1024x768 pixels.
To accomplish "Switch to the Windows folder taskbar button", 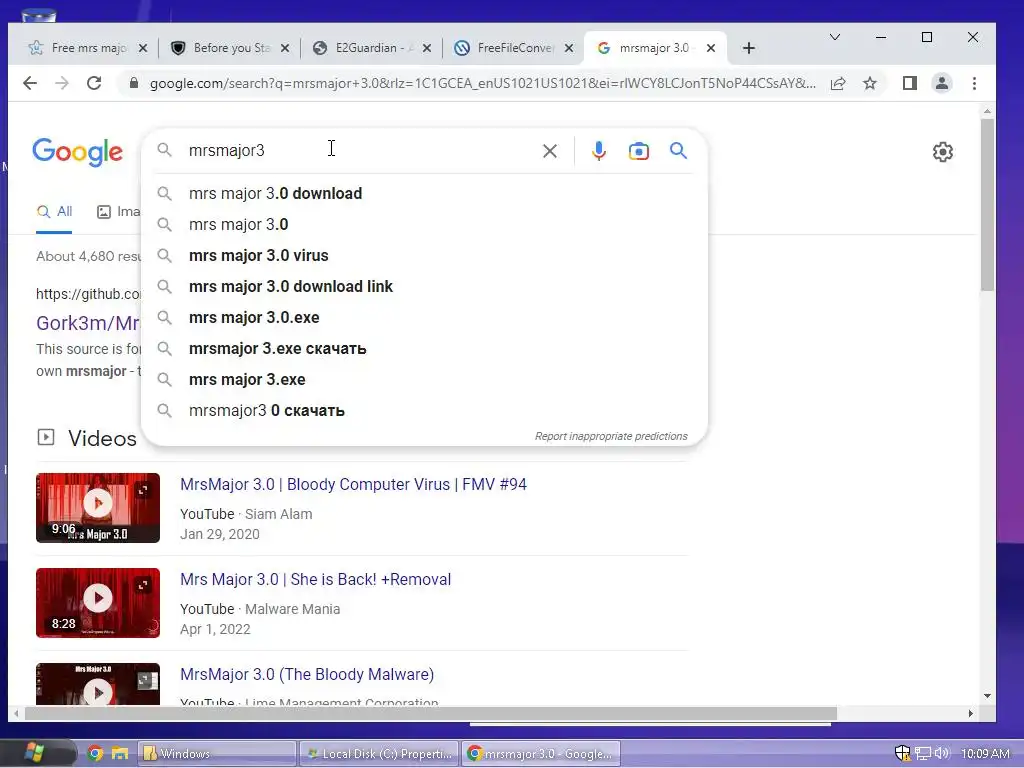I will 216,754.
